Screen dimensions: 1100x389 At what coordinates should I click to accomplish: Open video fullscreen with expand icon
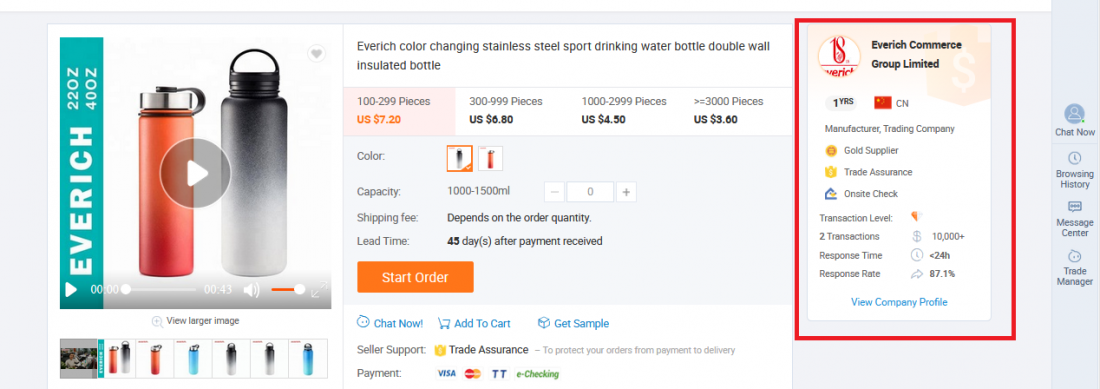click(x=320, y=289)
